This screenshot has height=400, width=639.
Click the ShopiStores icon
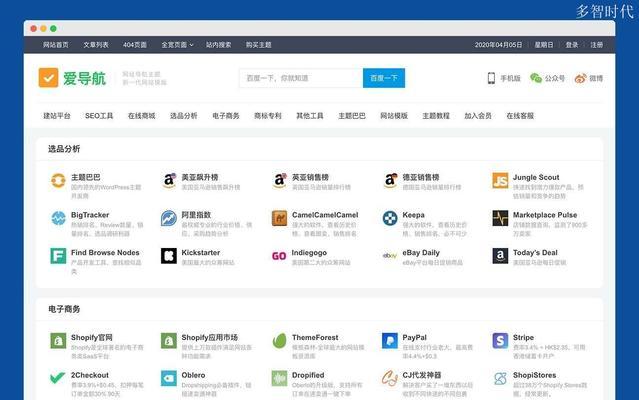(500, 378)
